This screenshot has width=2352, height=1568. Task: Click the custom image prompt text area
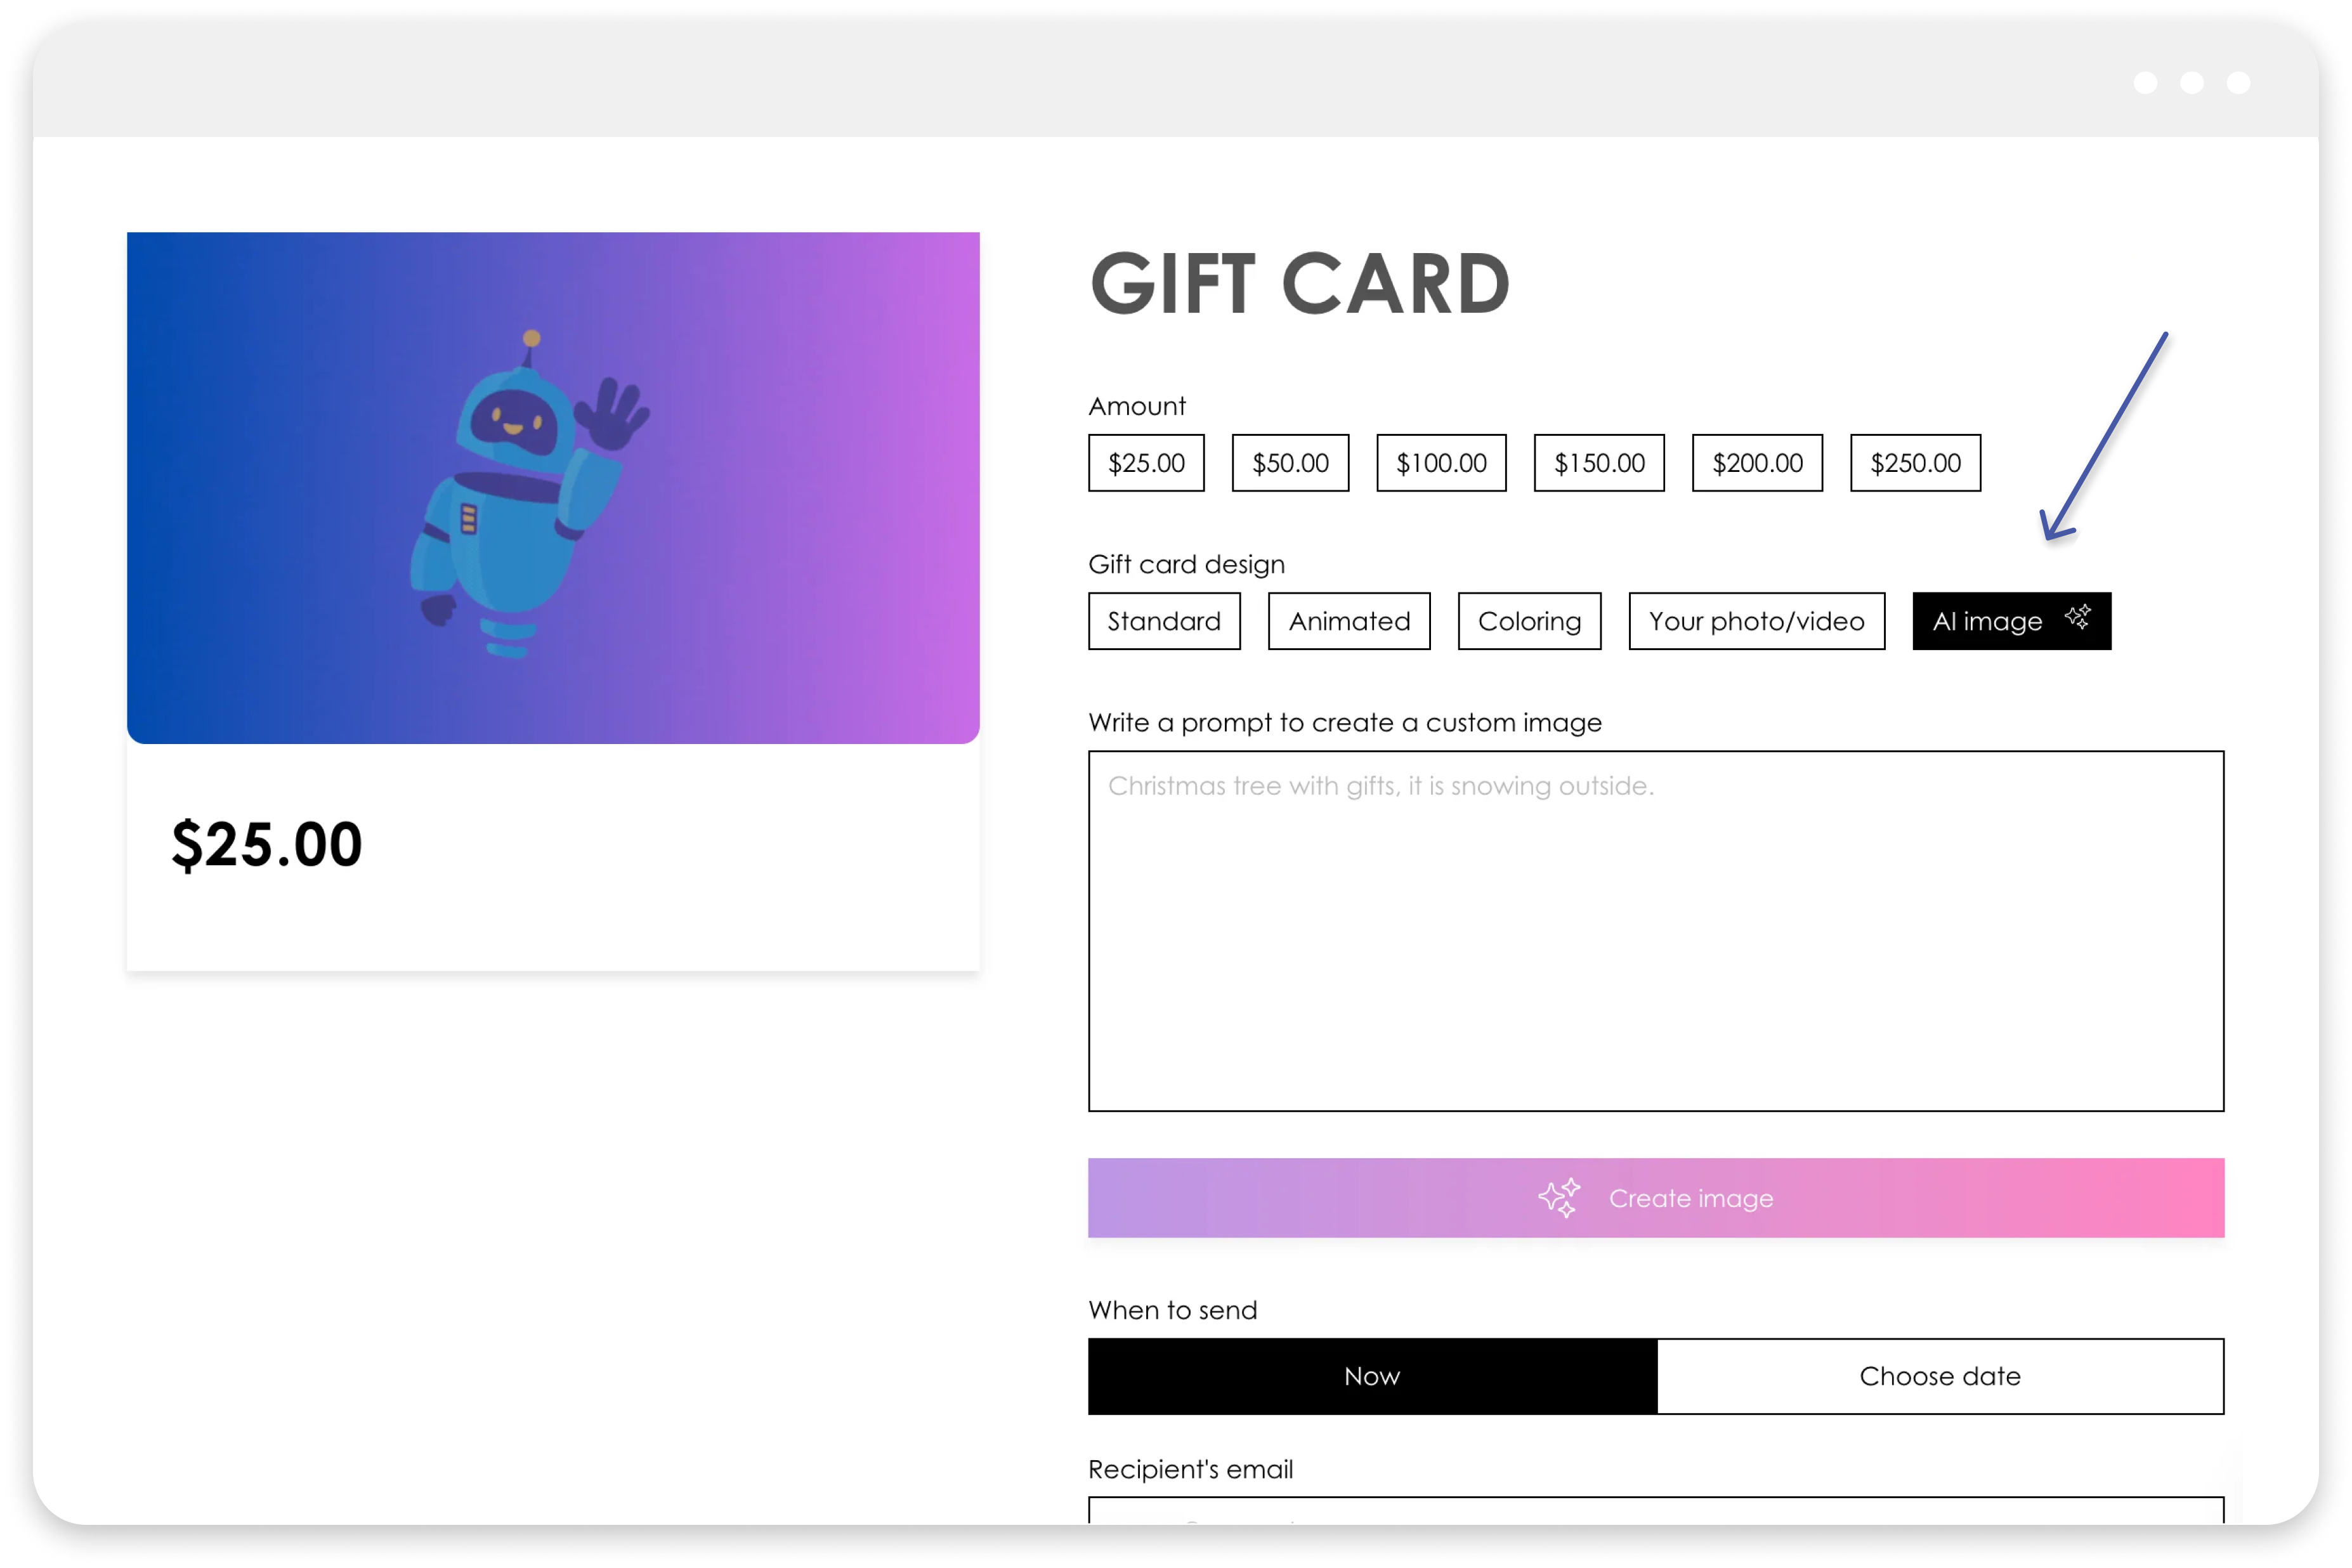[x=1656, y=931]
